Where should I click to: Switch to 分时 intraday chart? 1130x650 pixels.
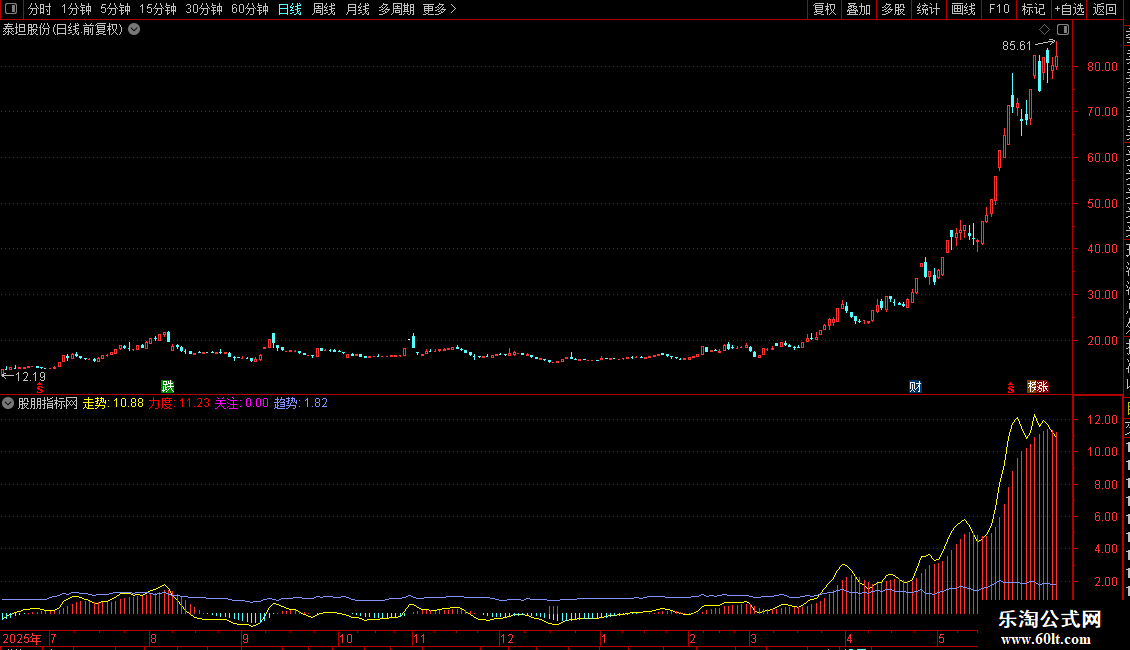40,9
